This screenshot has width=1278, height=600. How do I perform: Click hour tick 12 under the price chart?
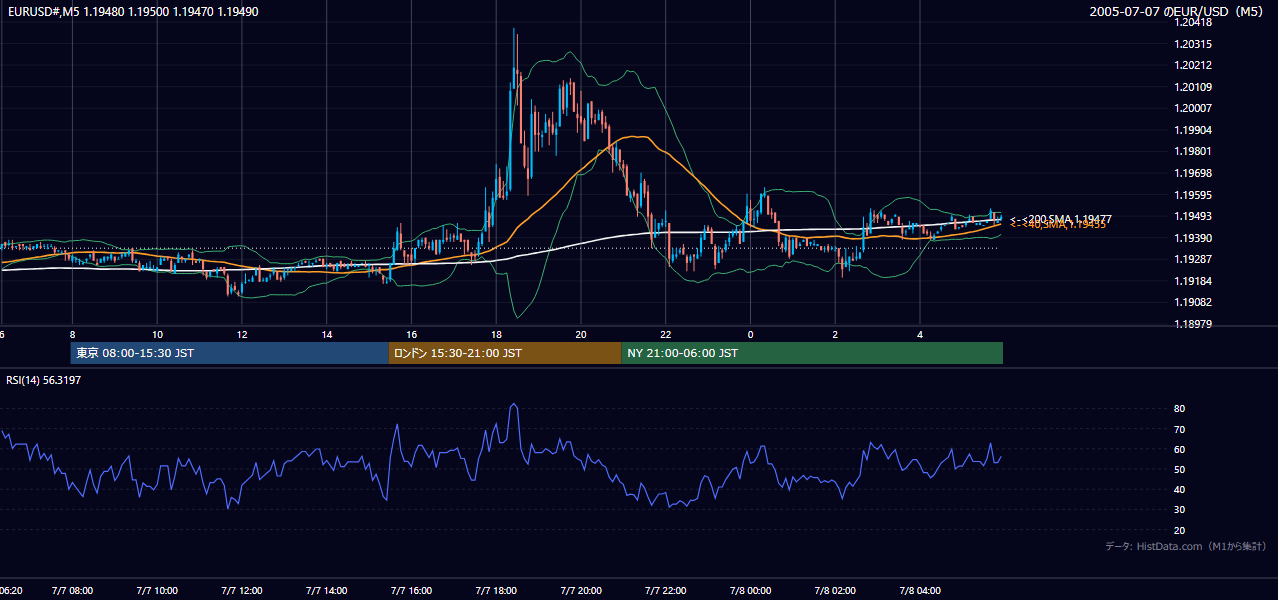[x=242, y=334]
